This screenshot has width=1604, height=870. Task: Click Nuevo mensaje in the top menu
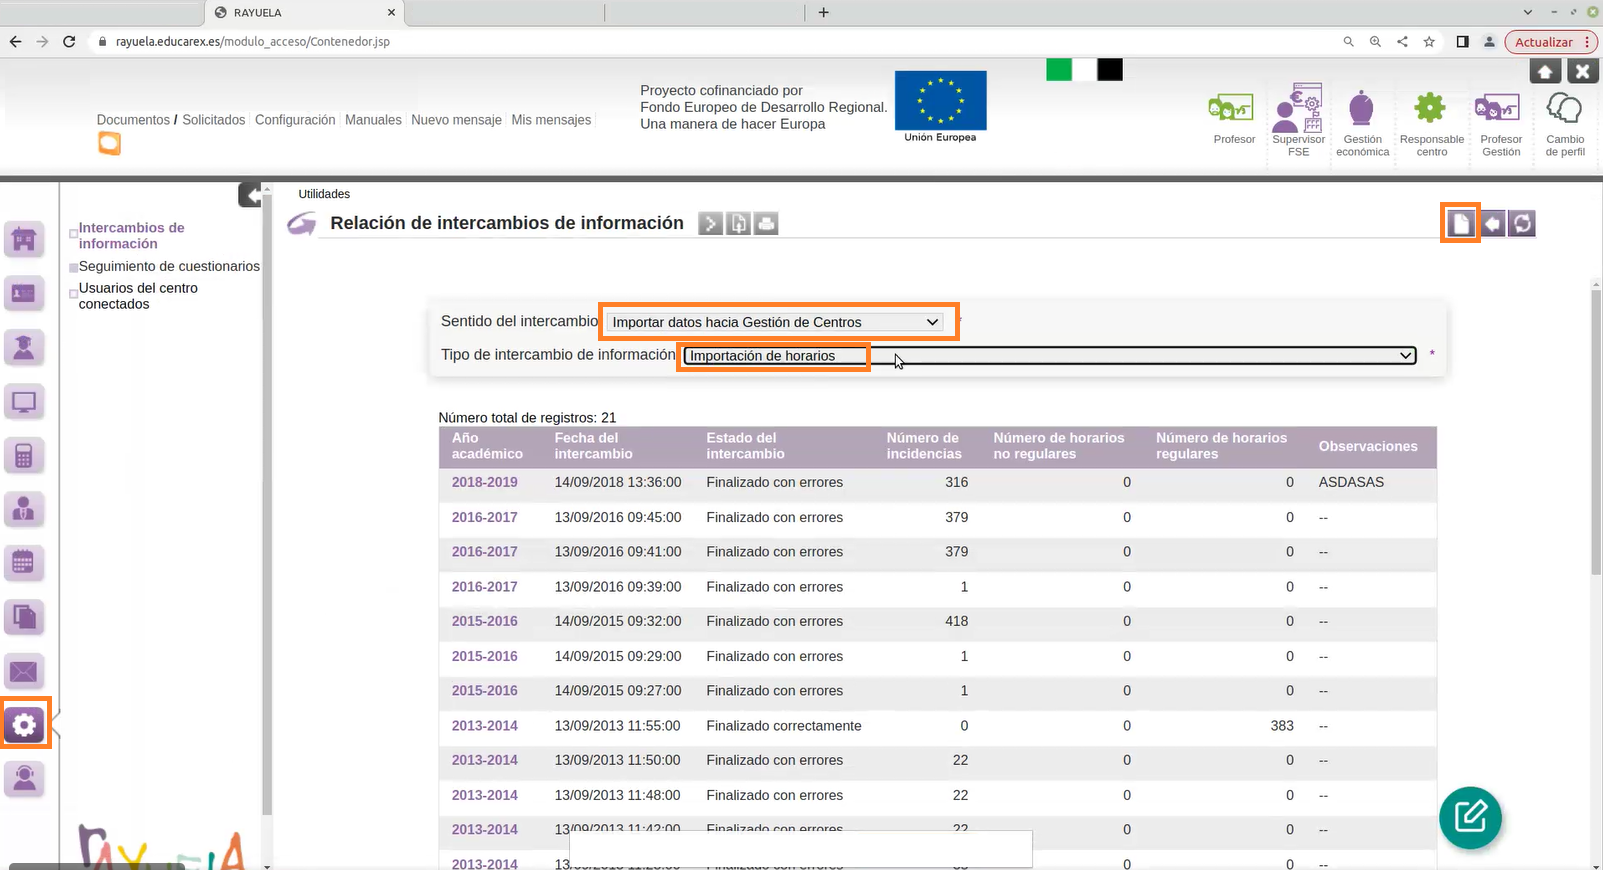(x=456, y=120)
